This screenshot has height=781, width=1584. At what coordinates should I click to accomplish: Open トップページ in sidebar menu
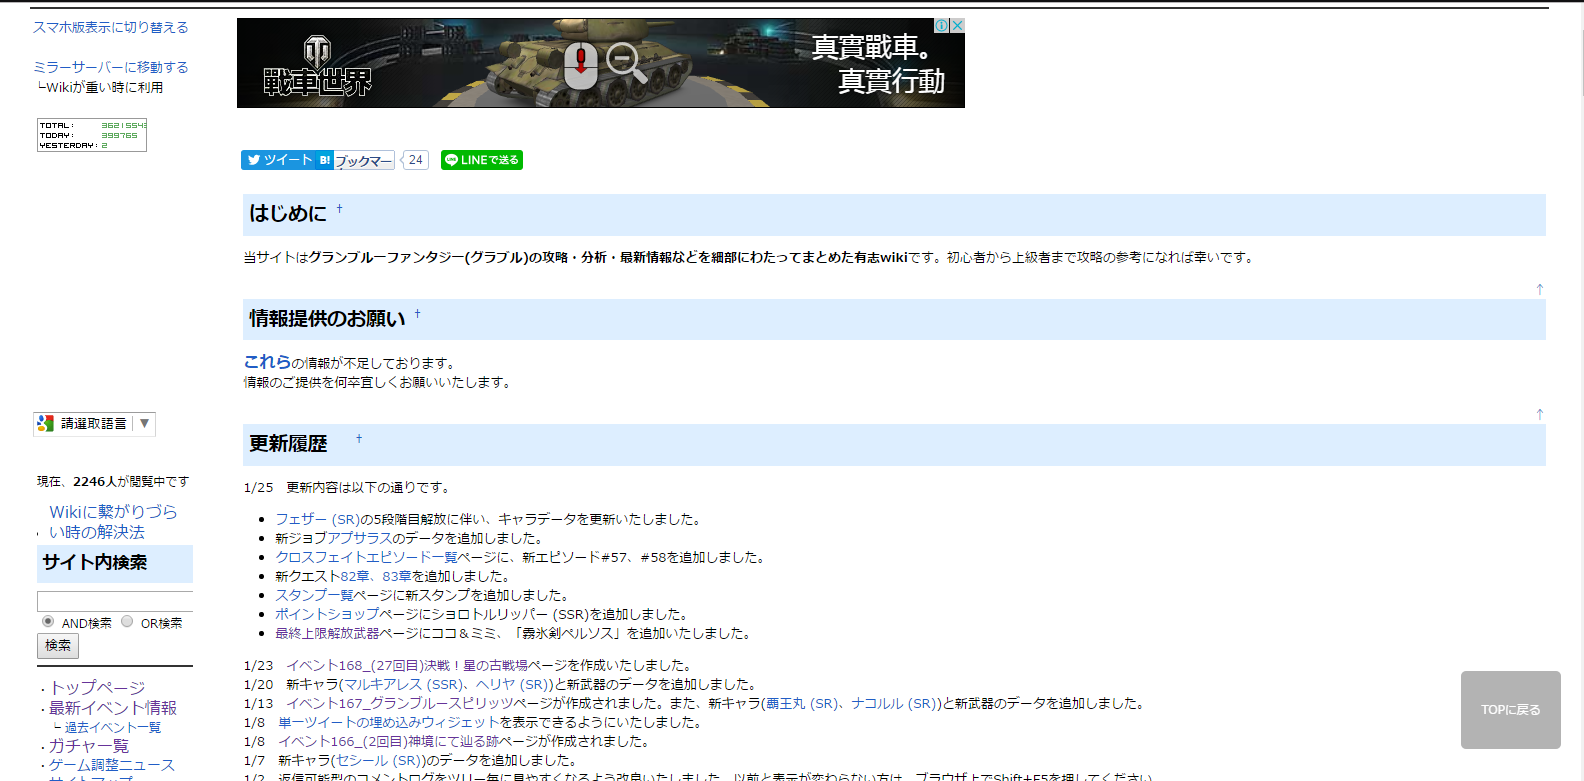(x=97, y=688)
